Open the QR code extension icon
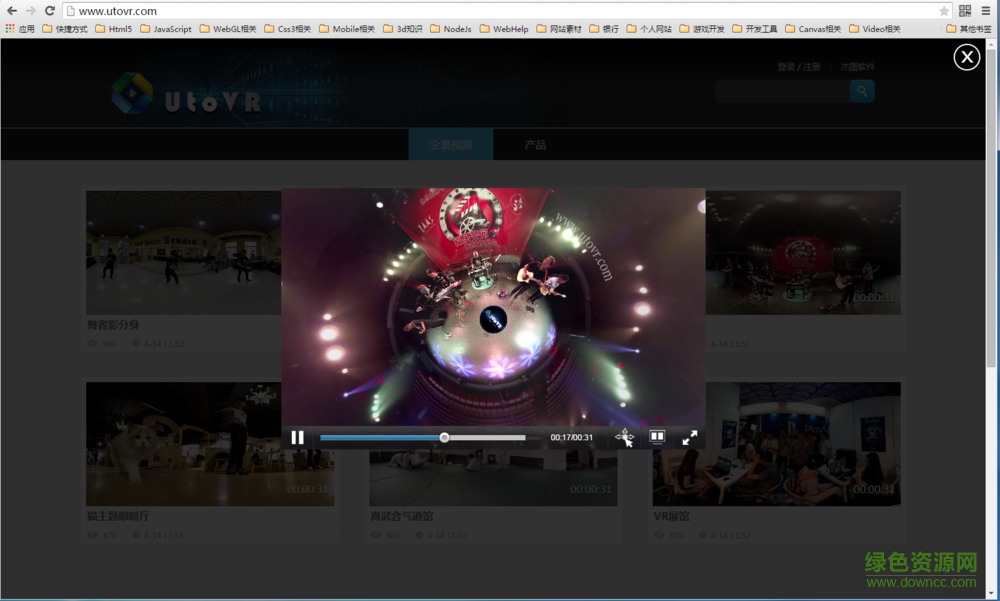The width and height of the screenshot is (1000, 601). click(965, 11)
